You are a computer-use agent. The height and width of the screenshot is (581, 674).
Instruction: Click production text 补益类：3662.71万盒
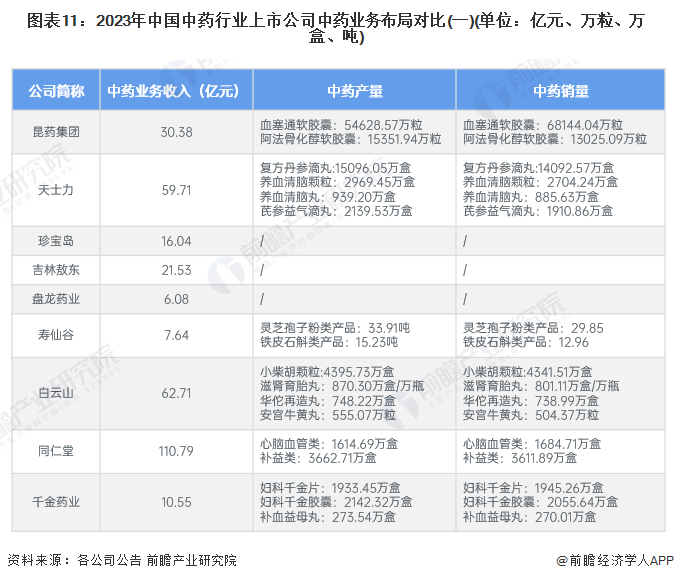tap(318, 458)
